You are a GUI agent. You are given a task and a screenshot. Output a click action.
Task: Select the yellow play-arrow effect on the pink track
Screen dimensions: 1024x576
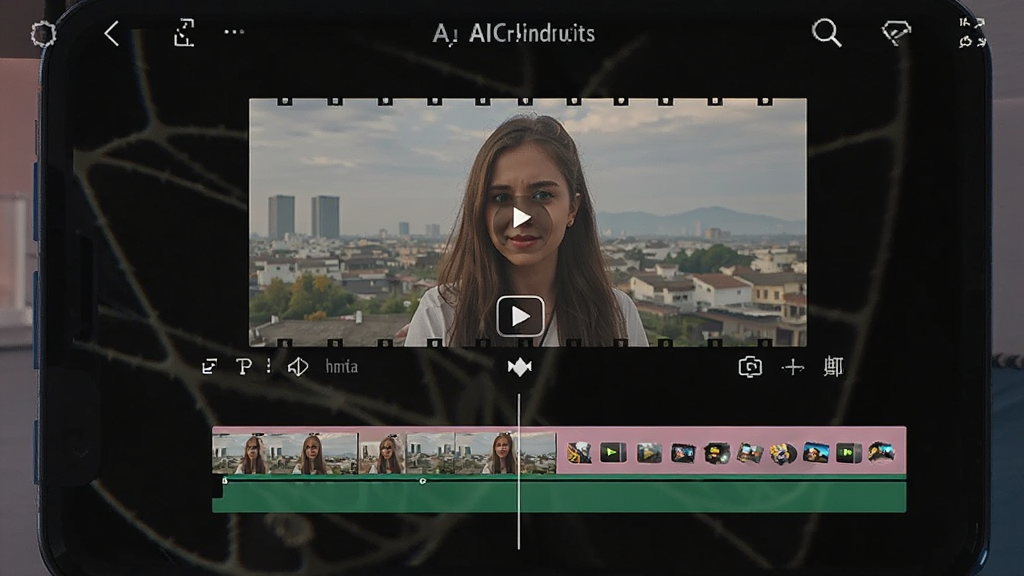648,453
